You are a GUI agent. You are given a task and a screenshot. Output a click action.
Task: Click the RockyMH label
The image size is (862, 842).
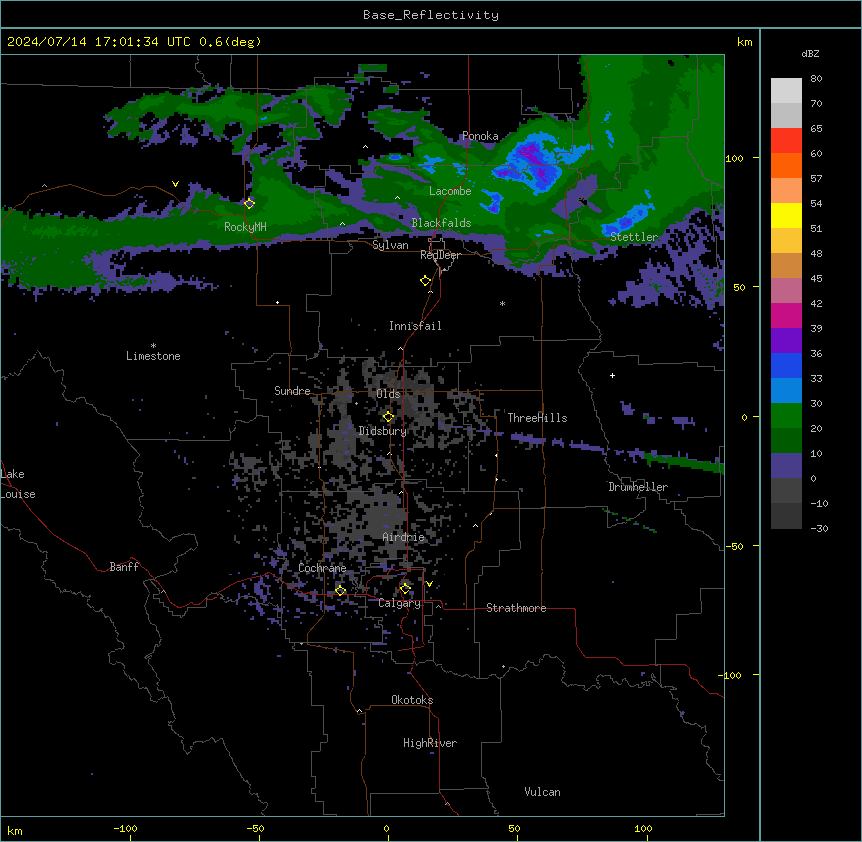click(x=245, y=226)
